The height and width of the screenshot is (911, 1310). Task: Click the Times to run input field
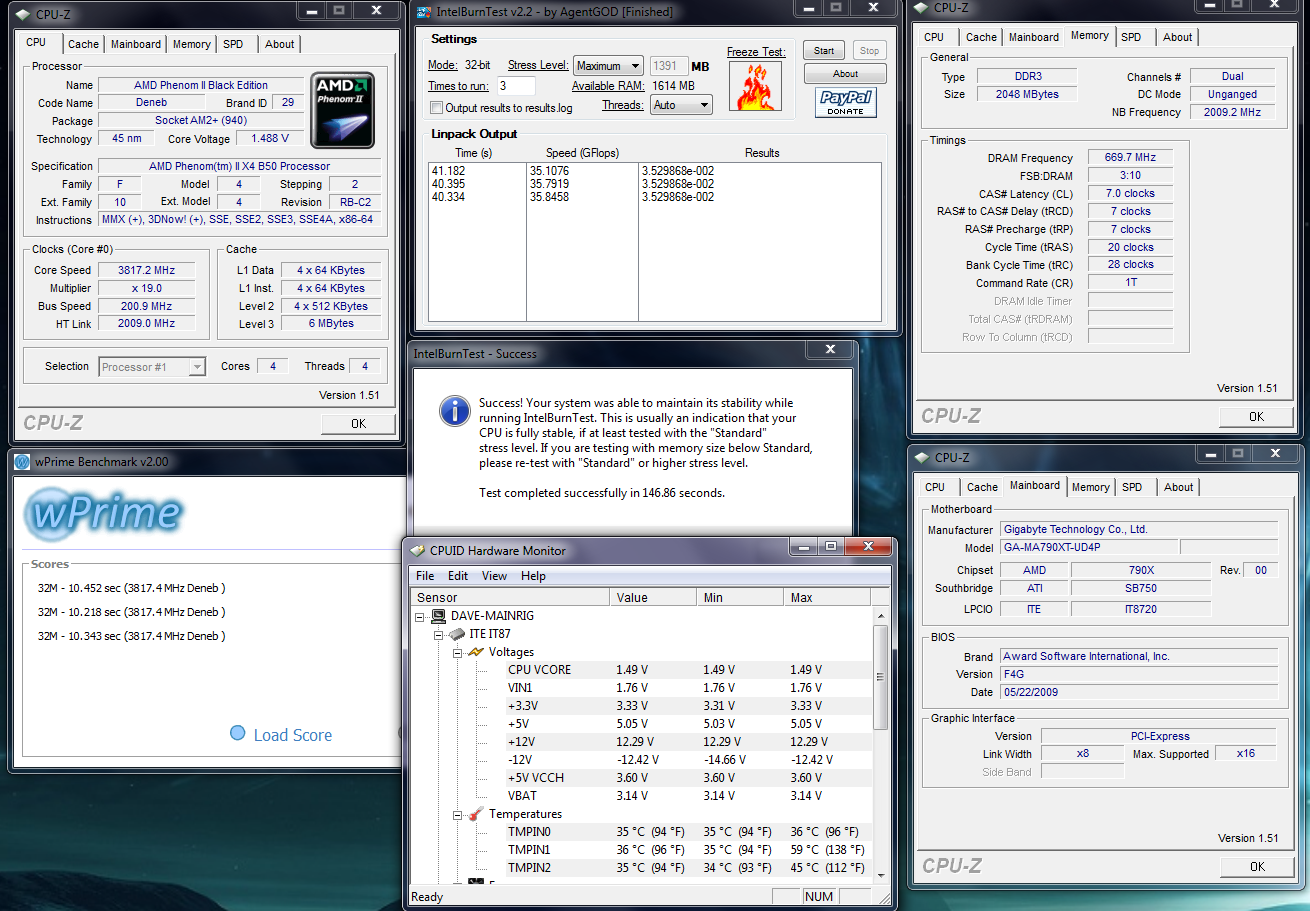click(x=516, y=86)
